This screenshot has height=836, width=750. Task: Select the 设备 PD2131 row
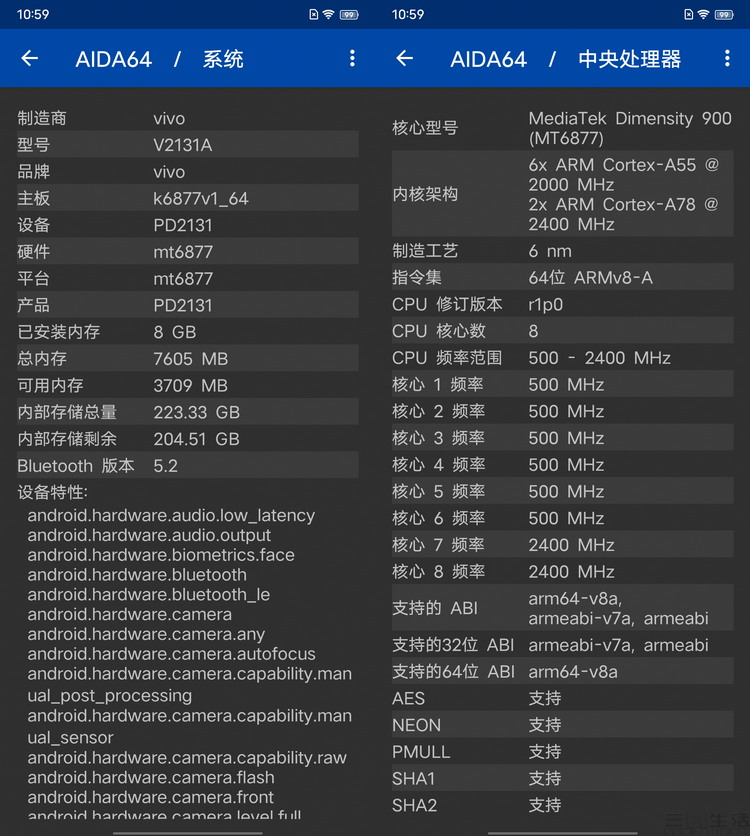tap(188, 224)
